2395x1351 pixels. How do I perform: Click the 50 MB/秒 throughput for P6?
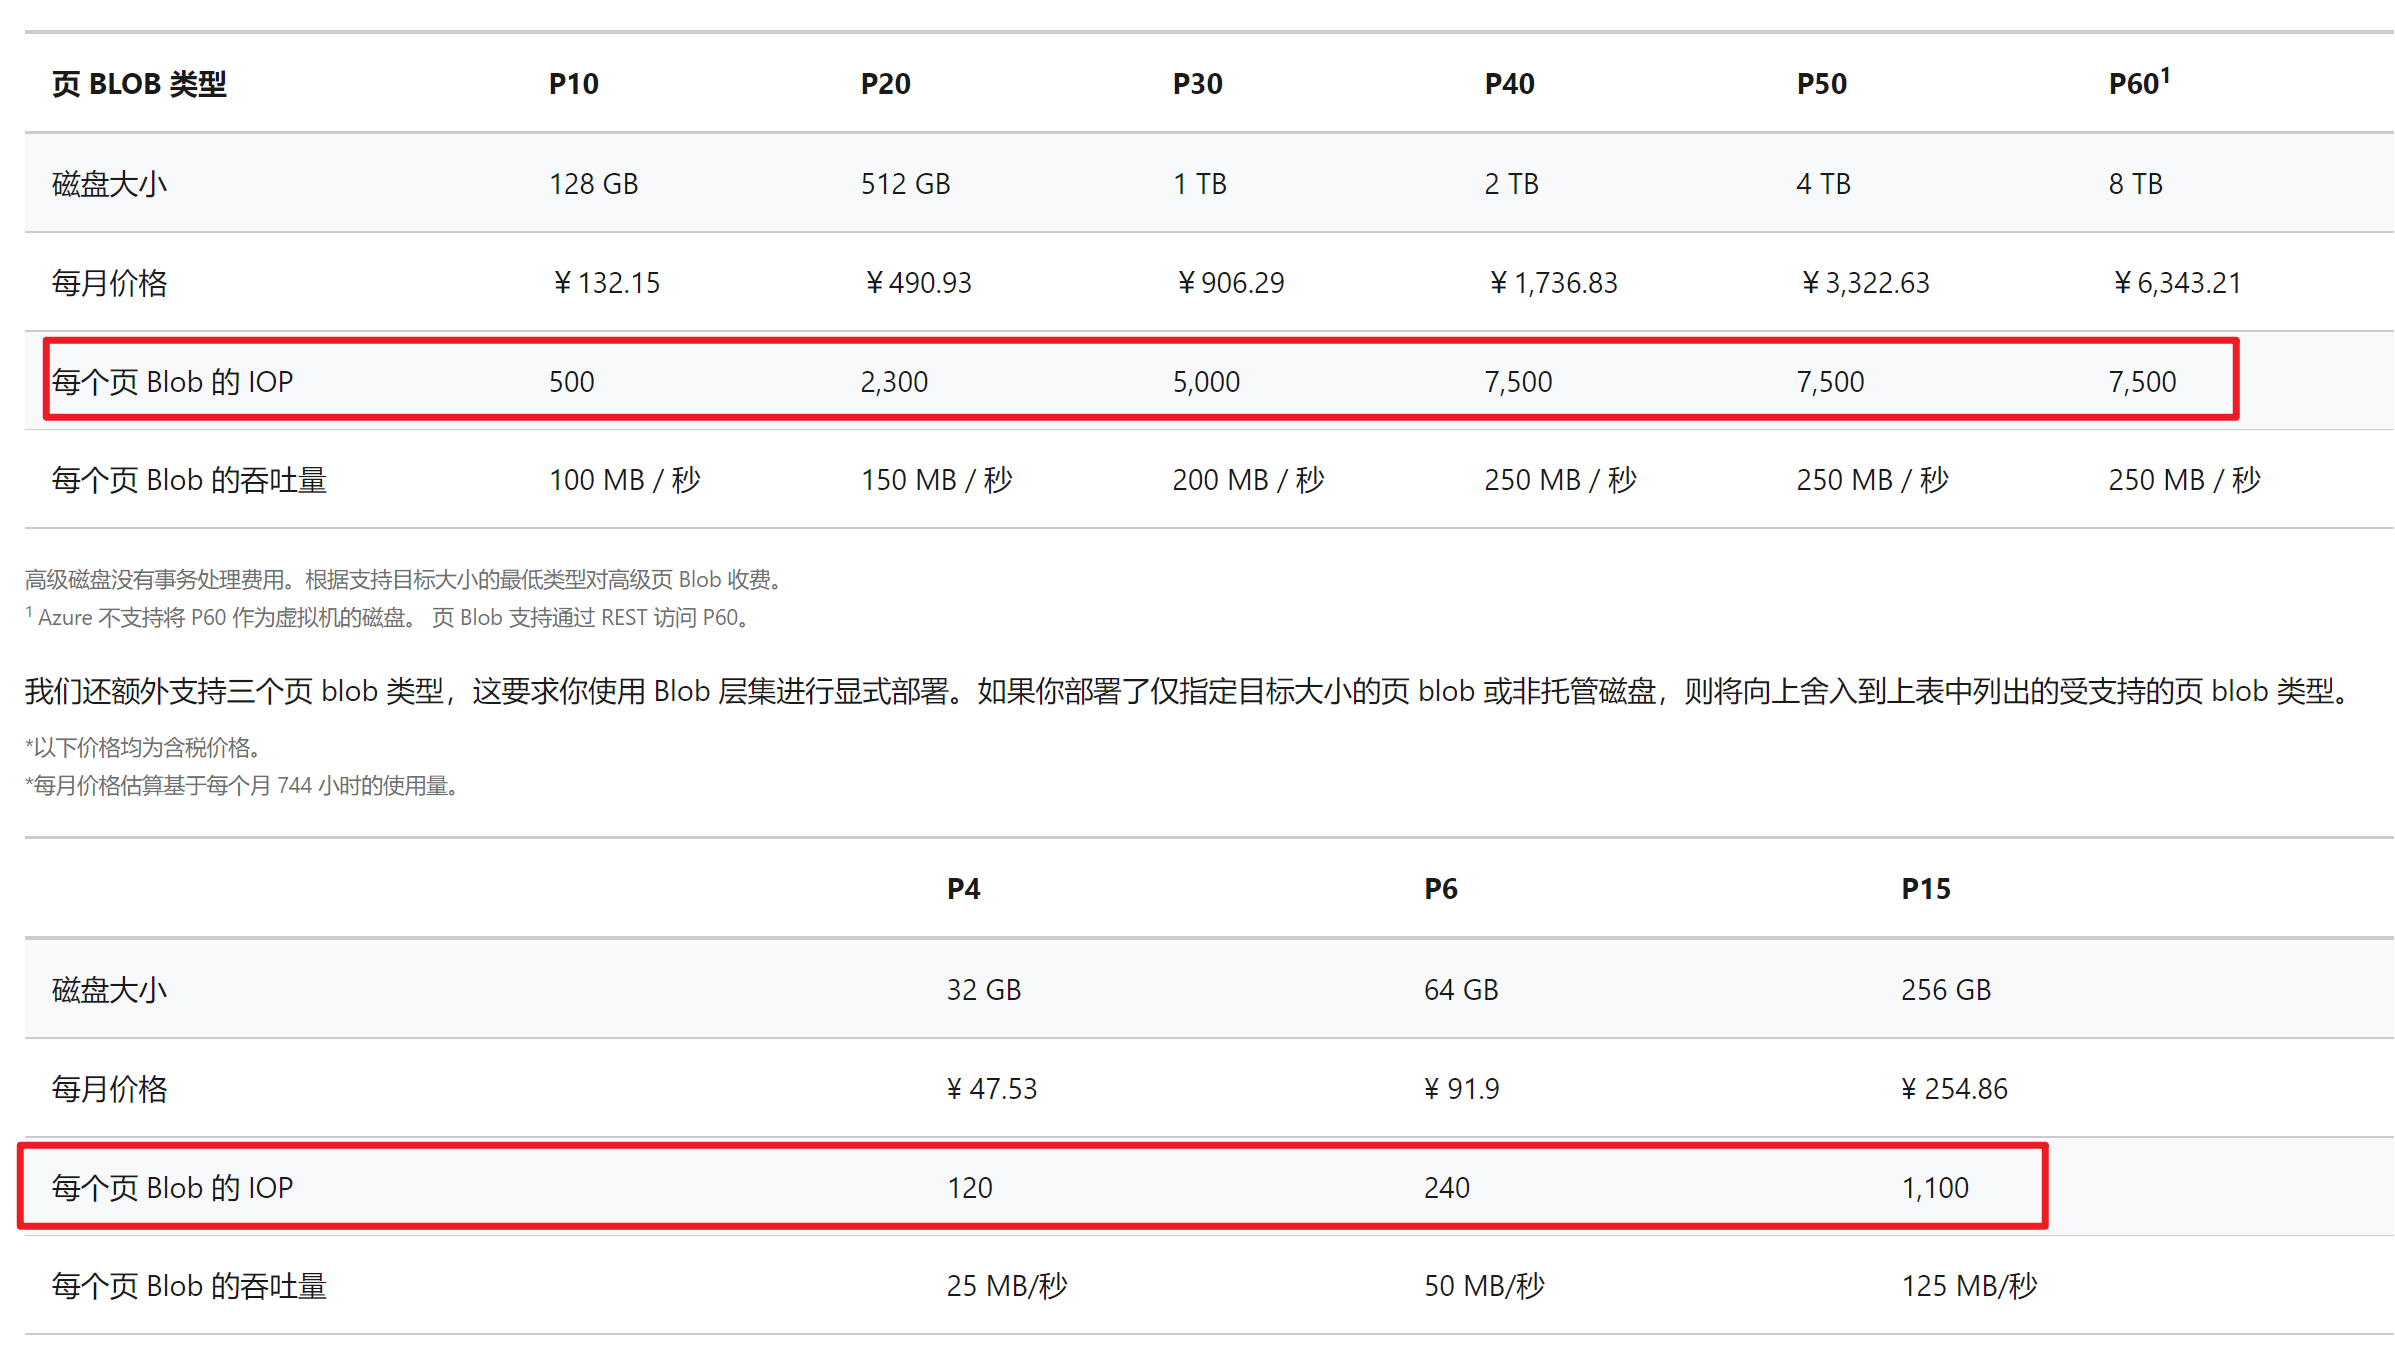[x=1484, y=1286]
